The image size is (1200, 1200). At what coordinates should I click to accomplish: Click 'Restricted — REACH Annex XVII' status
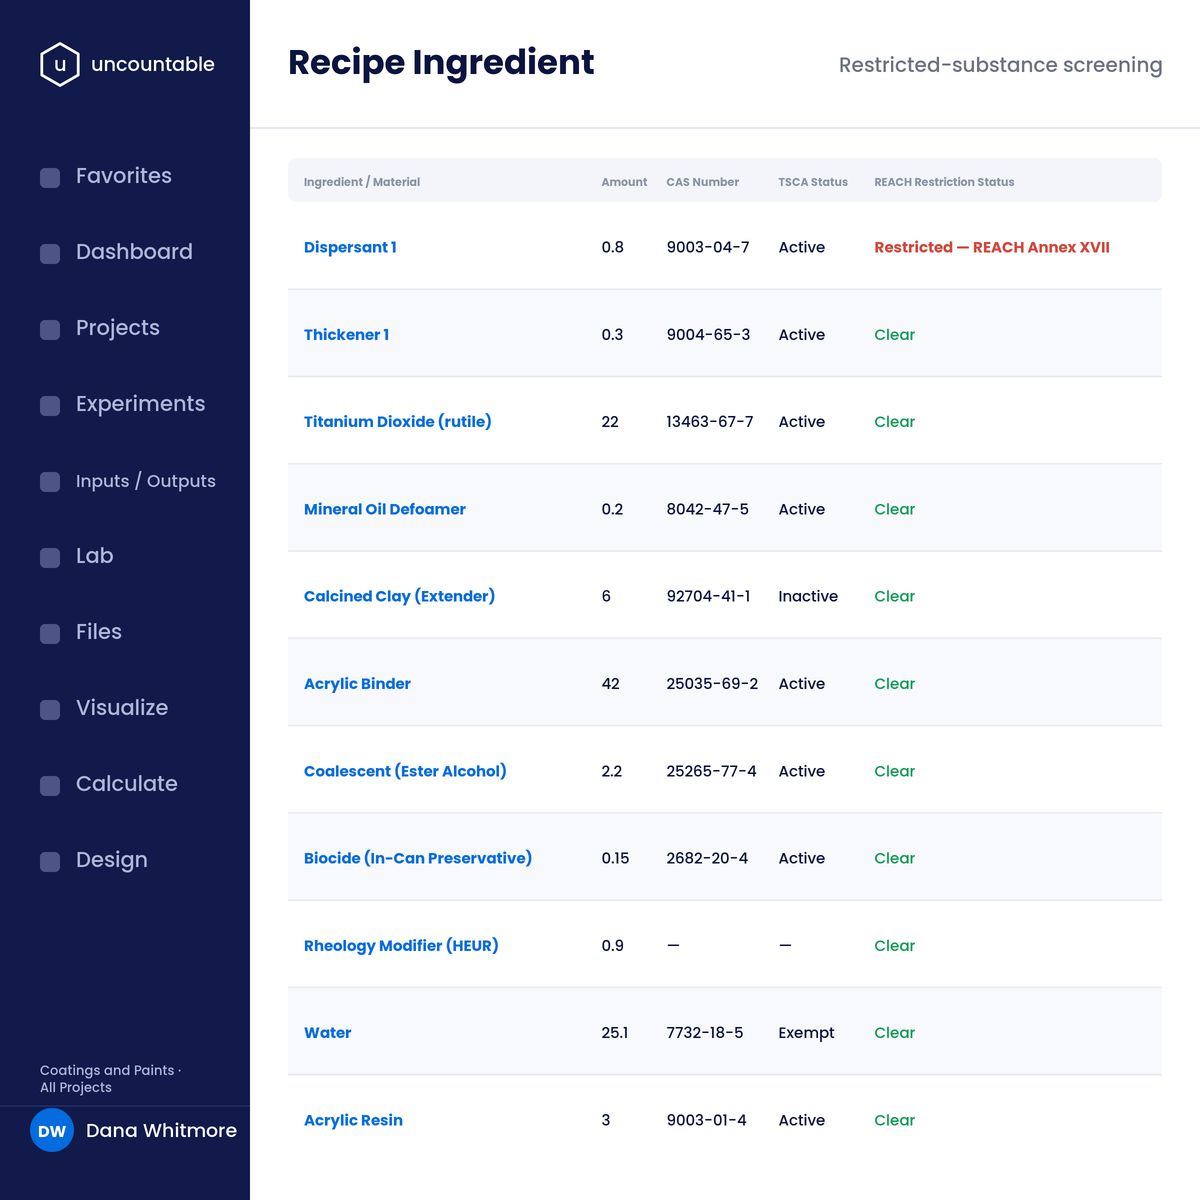click(x=992, y=247)
